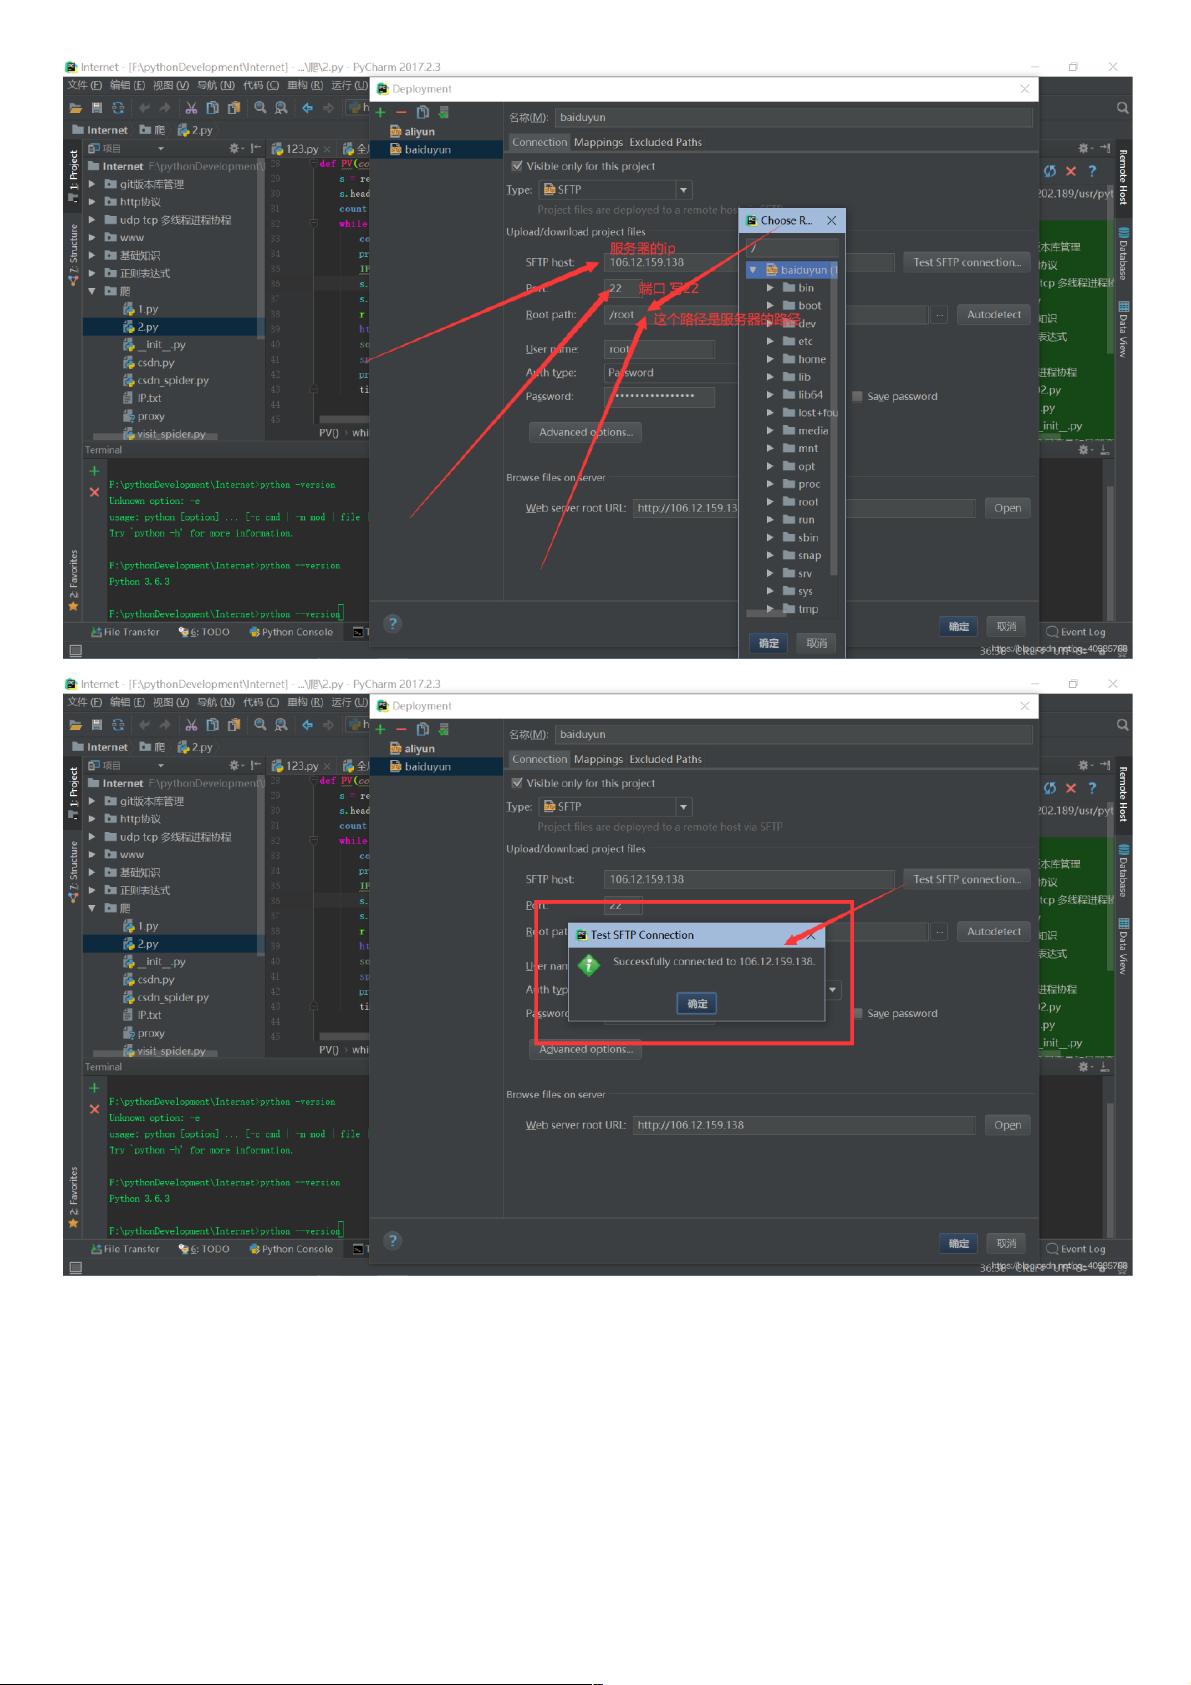Click the path field in Choose Root dialog
The image size is (1191, 1685).
click(x=792, y=246)
